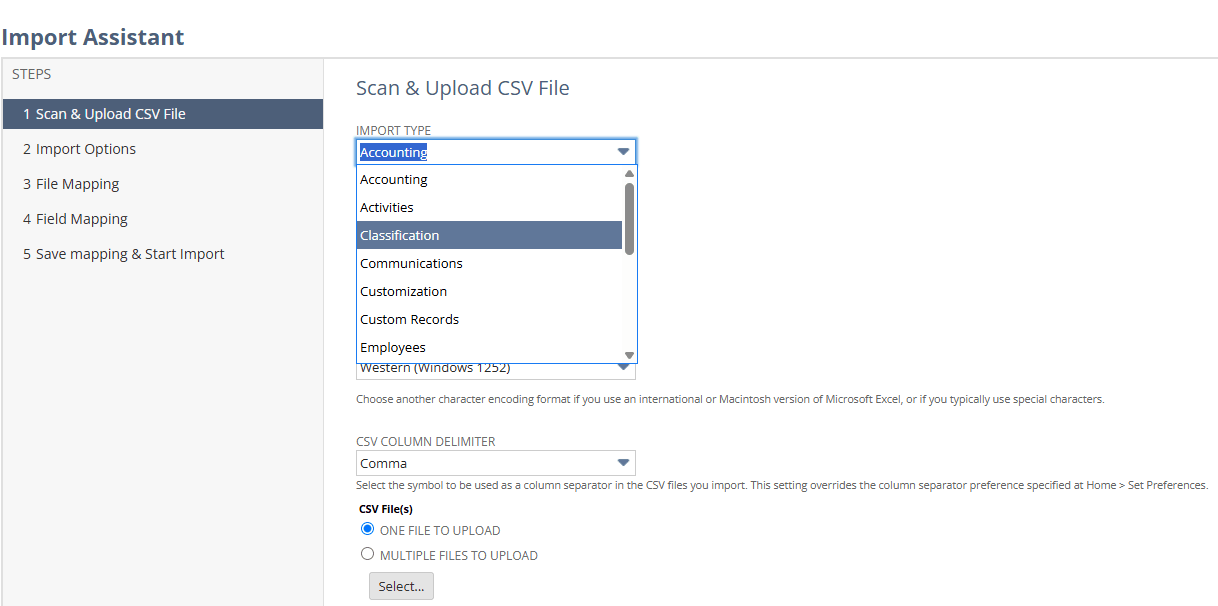Go to step 5 Save mapping & Start Import

pyautogui.click(x=162, y=254)
